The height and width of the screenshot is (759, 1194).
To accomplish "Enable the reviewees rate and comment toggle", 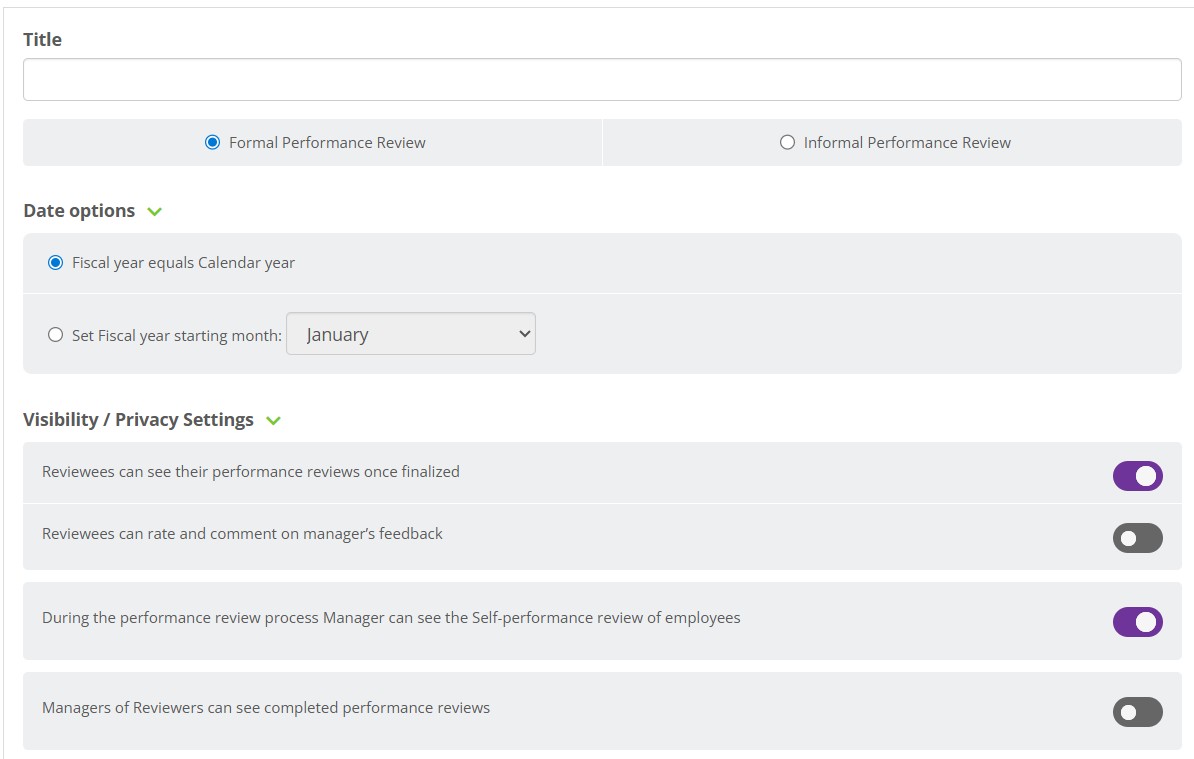I will 1137,538.
